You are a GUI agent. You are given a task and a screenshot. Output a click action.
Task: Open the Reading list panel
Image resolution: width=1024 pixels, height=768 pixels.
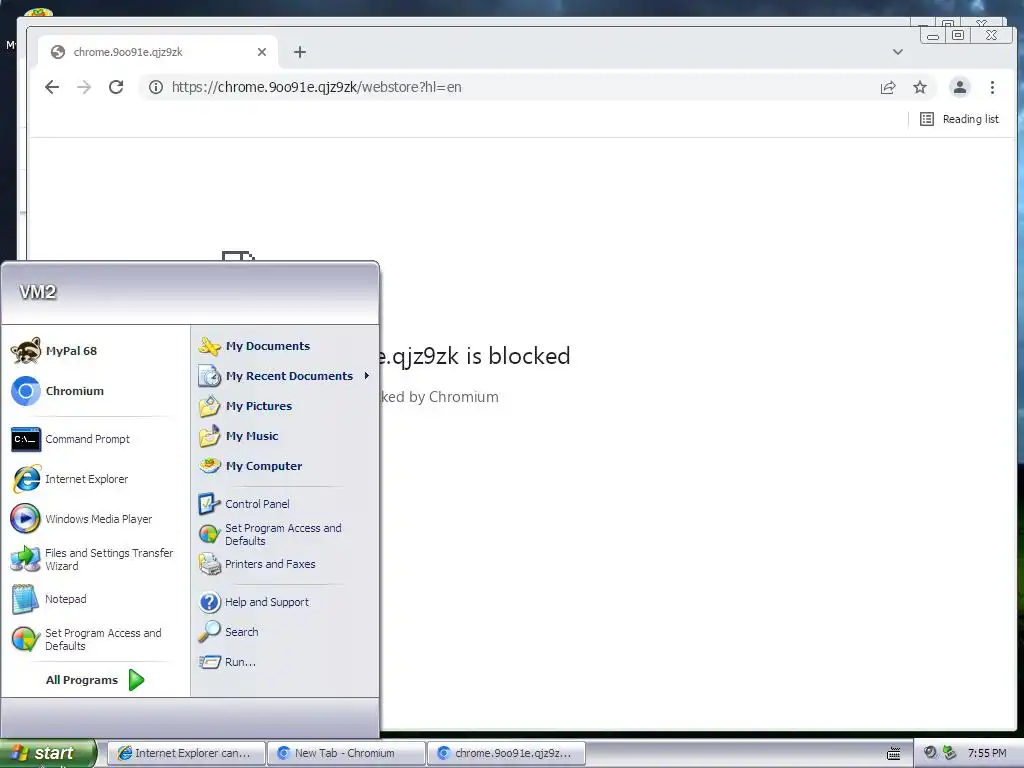tap(959, 119)
